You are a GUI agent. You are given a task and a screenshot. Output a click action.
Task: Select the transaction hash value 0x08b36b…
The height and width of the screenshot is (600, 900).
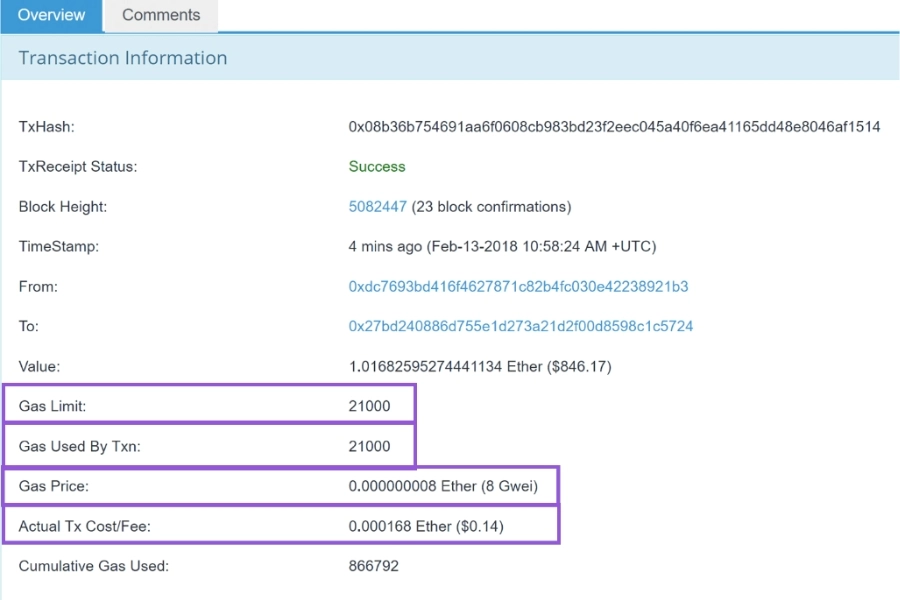click(x=614, y=127)
